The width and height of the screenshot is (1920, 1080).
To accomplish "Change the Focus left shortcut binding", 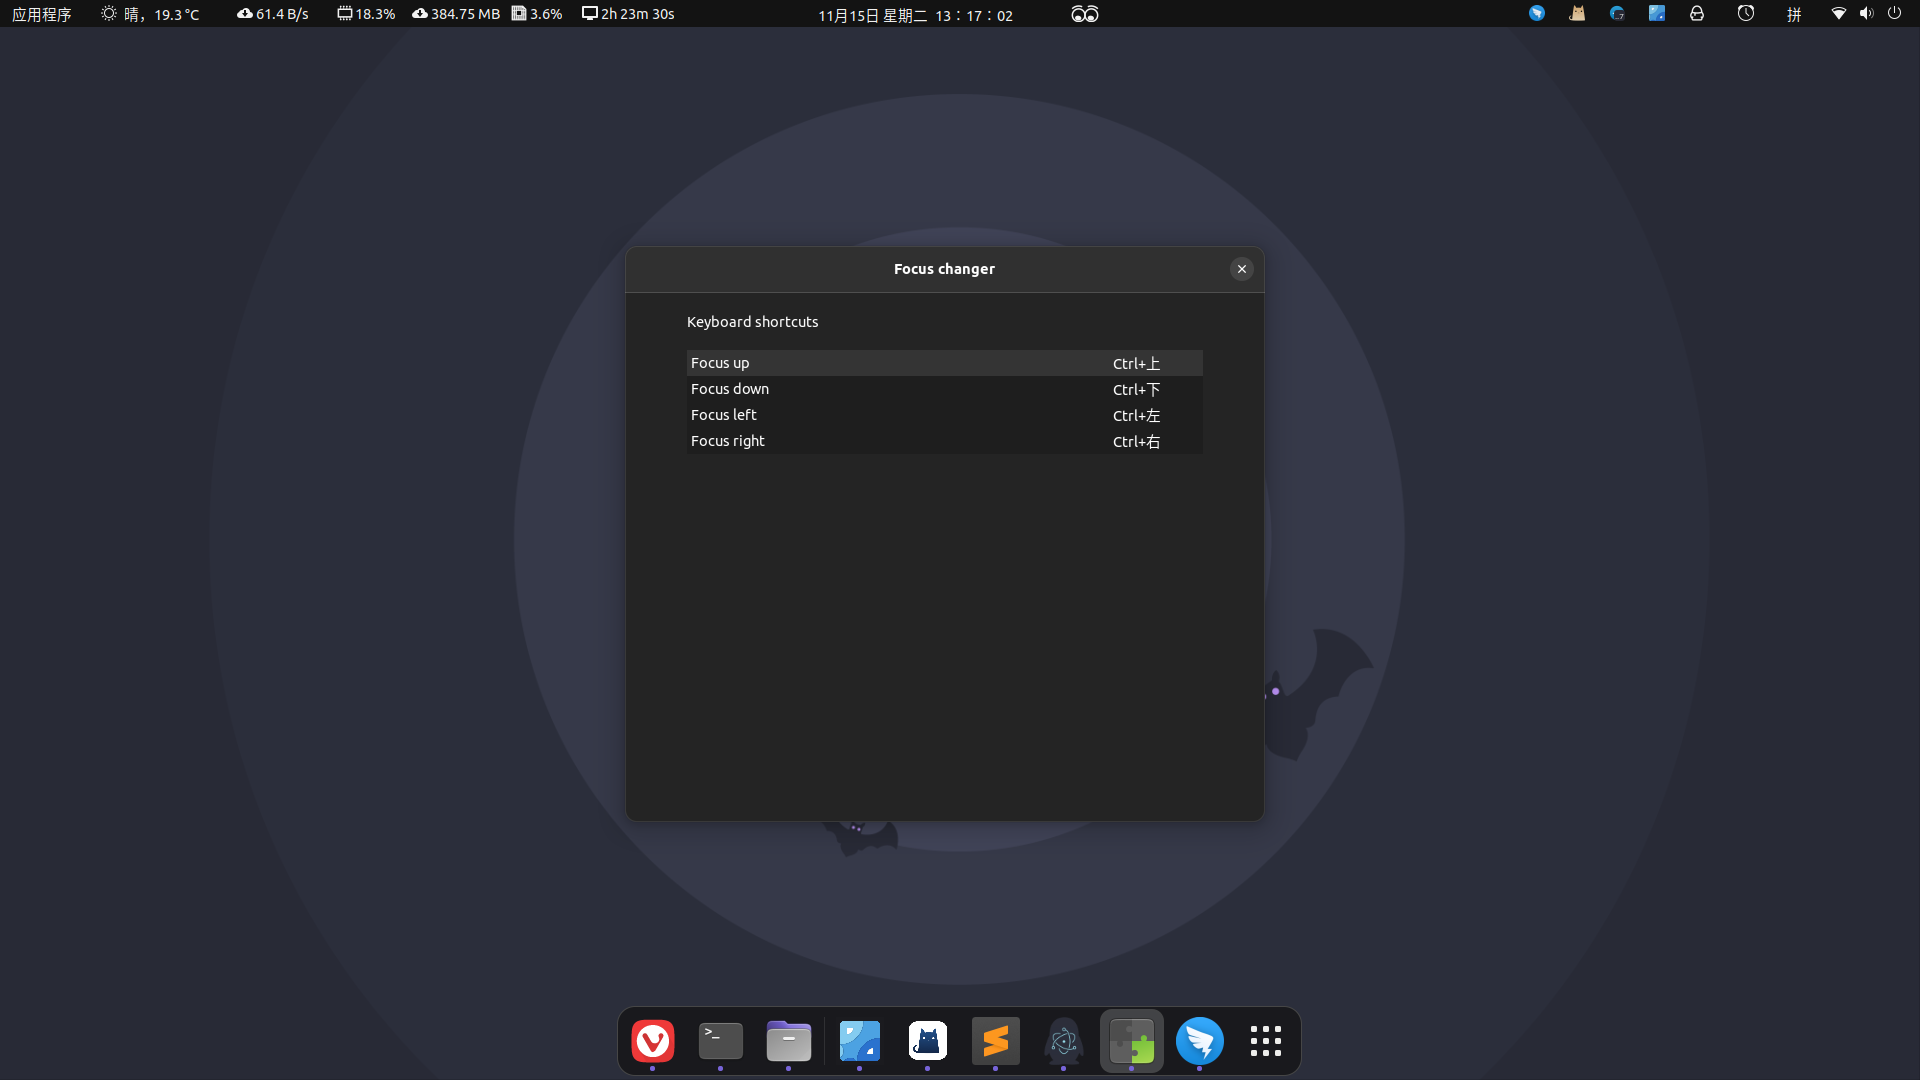I will point(1136,415).
